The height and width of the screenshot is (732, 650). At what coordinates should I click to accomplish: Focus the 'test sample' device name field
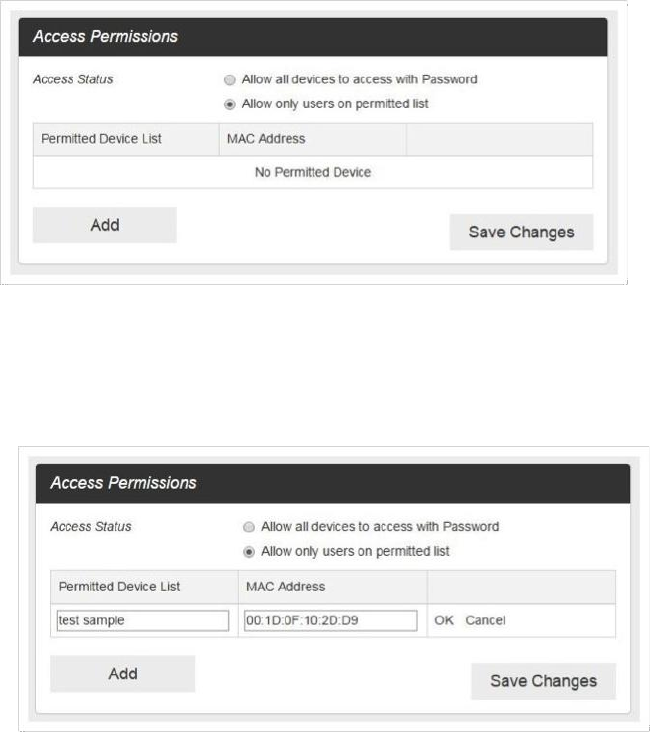point(143,621)
